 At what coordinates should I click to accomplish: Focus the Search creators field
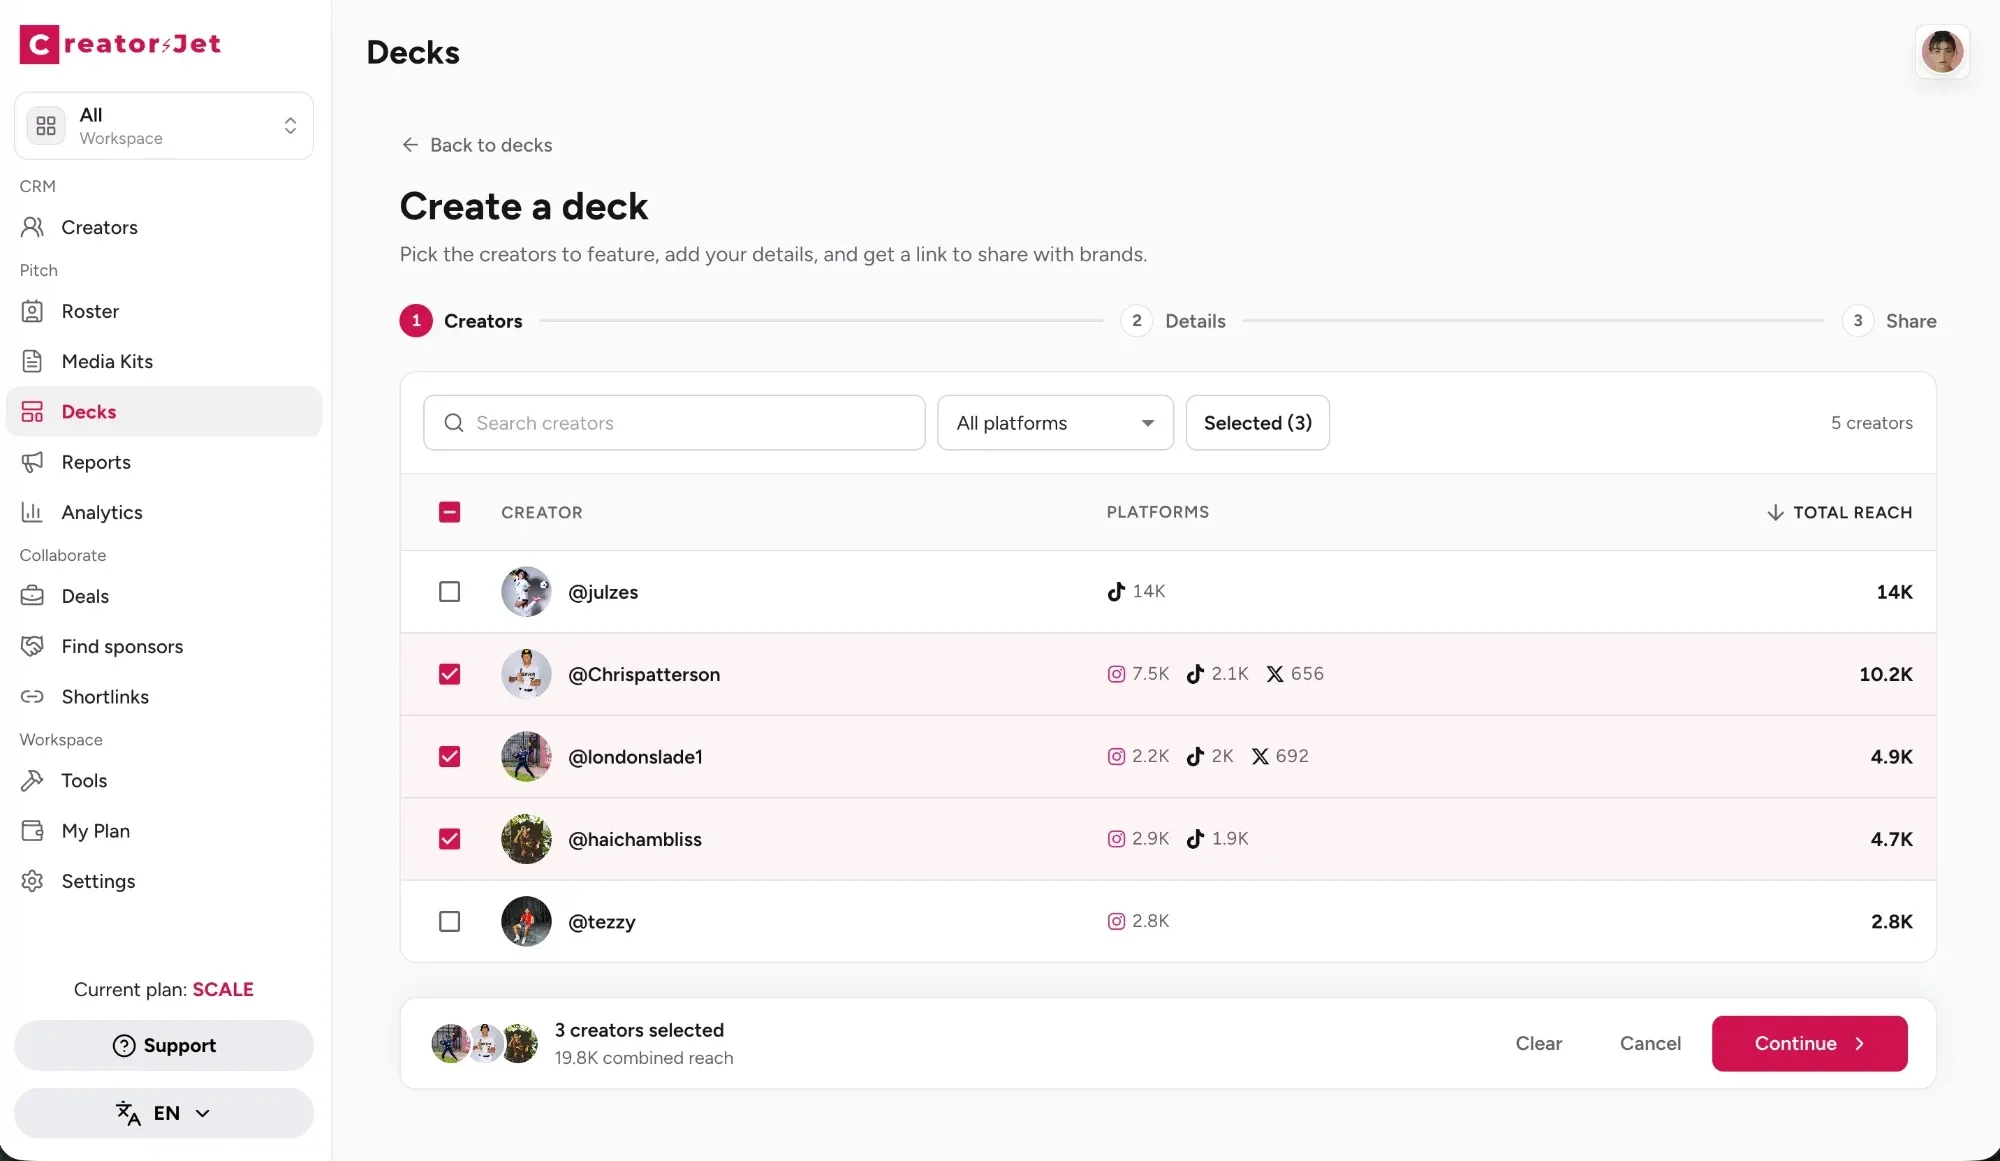click(x=674, y=423)
